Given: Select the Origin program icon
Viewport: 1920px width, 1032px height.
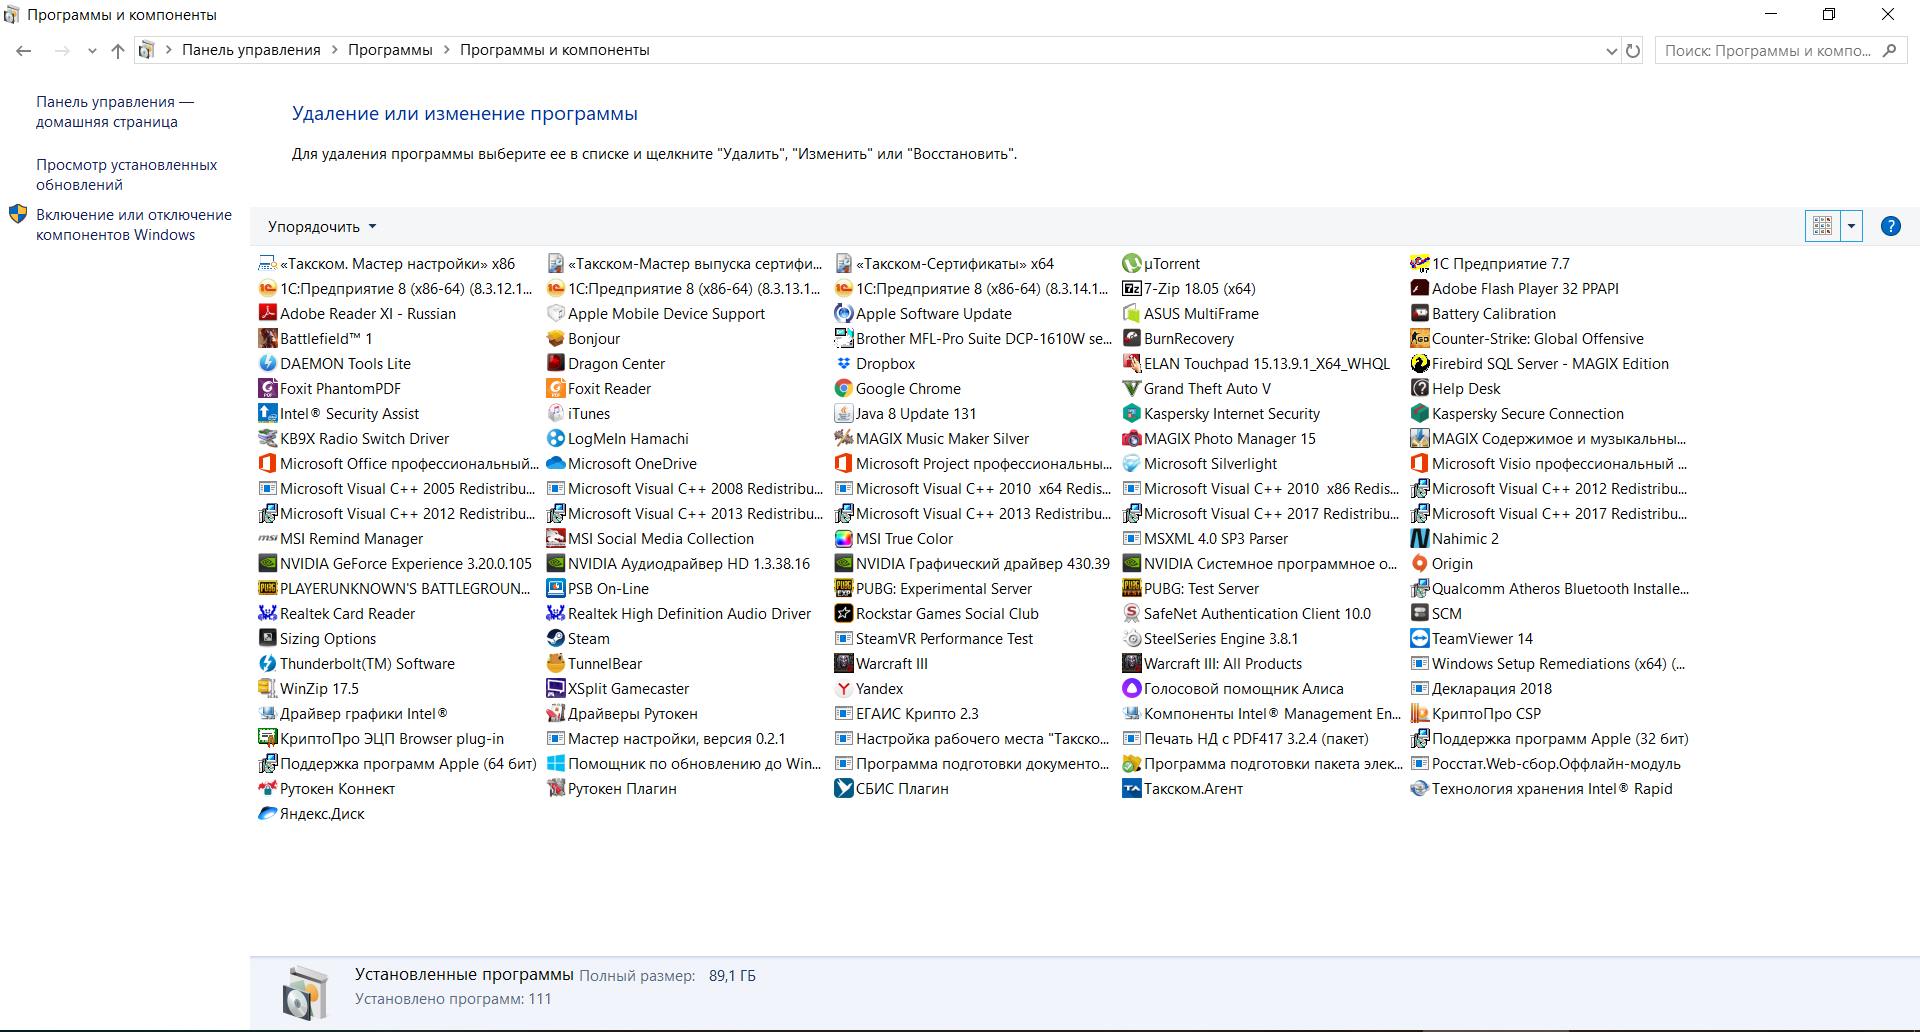Looking at the screenshot, I should click(1420, 564).
